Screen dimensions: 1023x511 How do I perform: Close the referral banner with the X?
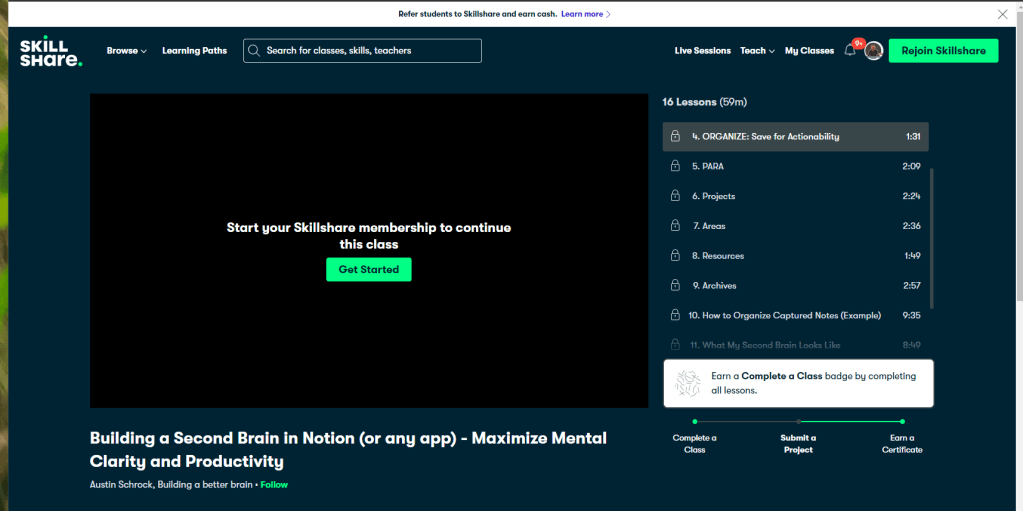coord(1002,14)
